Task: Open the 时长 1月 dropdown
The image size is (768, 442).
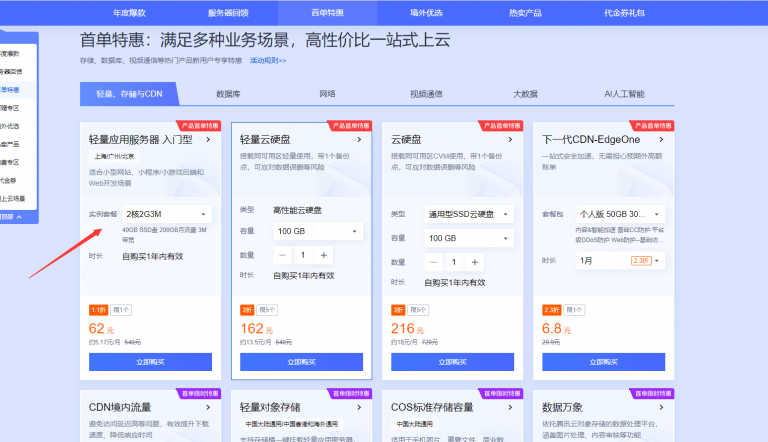Action: (x=620, y=261)
